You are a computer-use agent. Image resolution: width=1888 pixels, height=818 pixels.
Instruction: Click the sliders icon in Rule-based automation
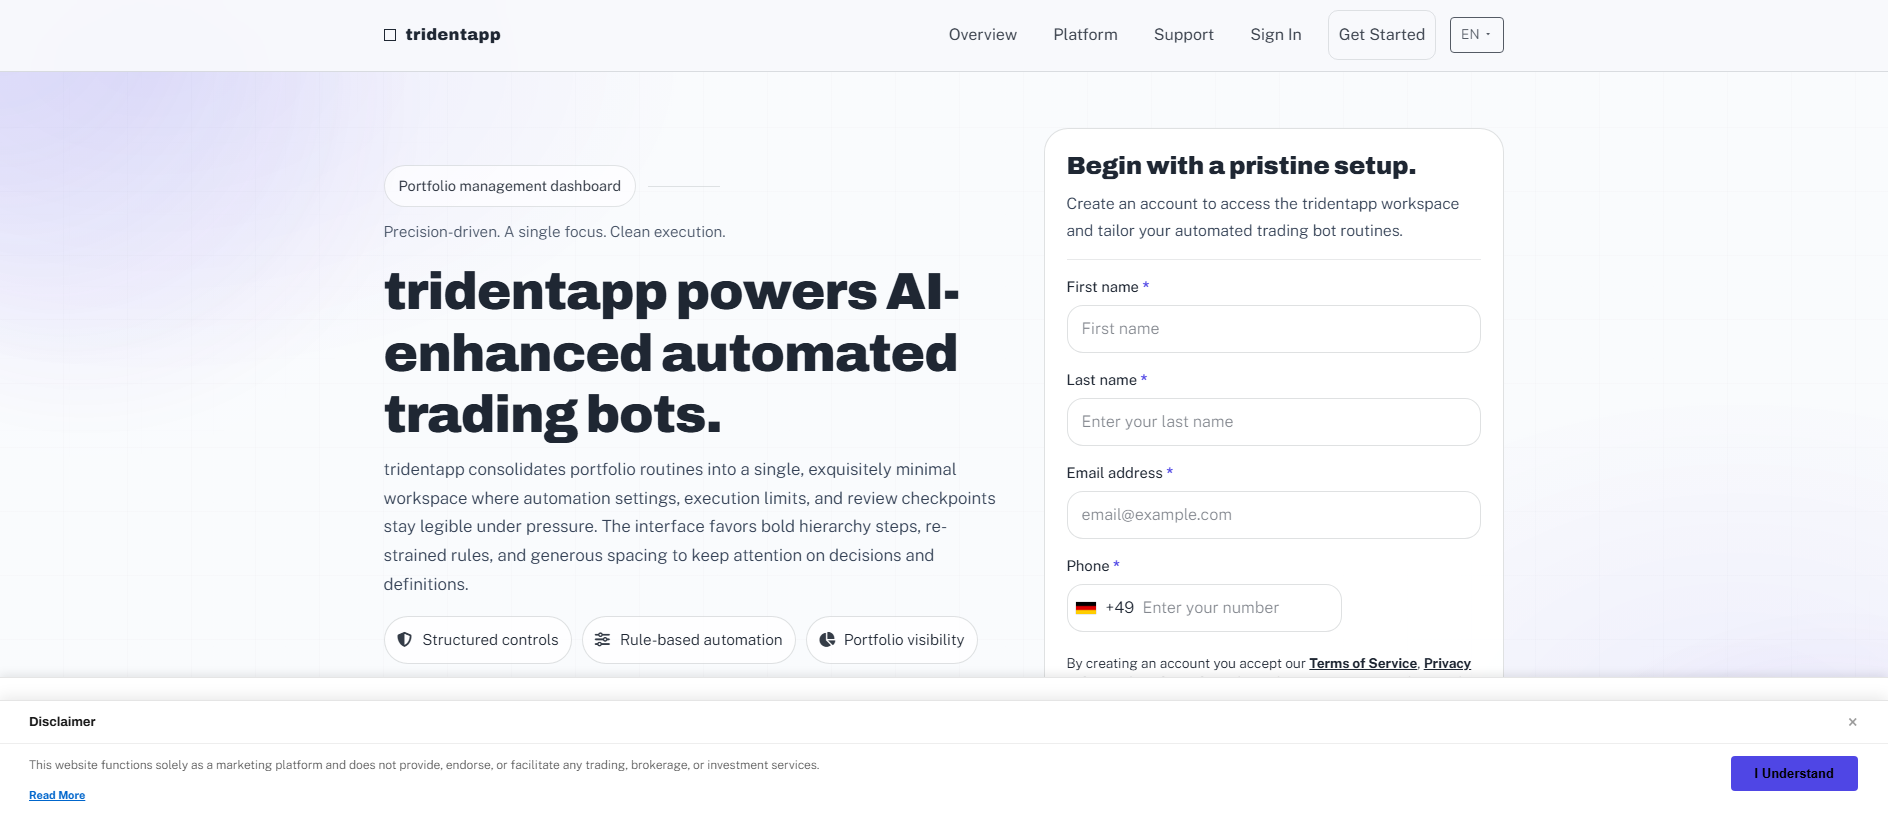(602, 640)
